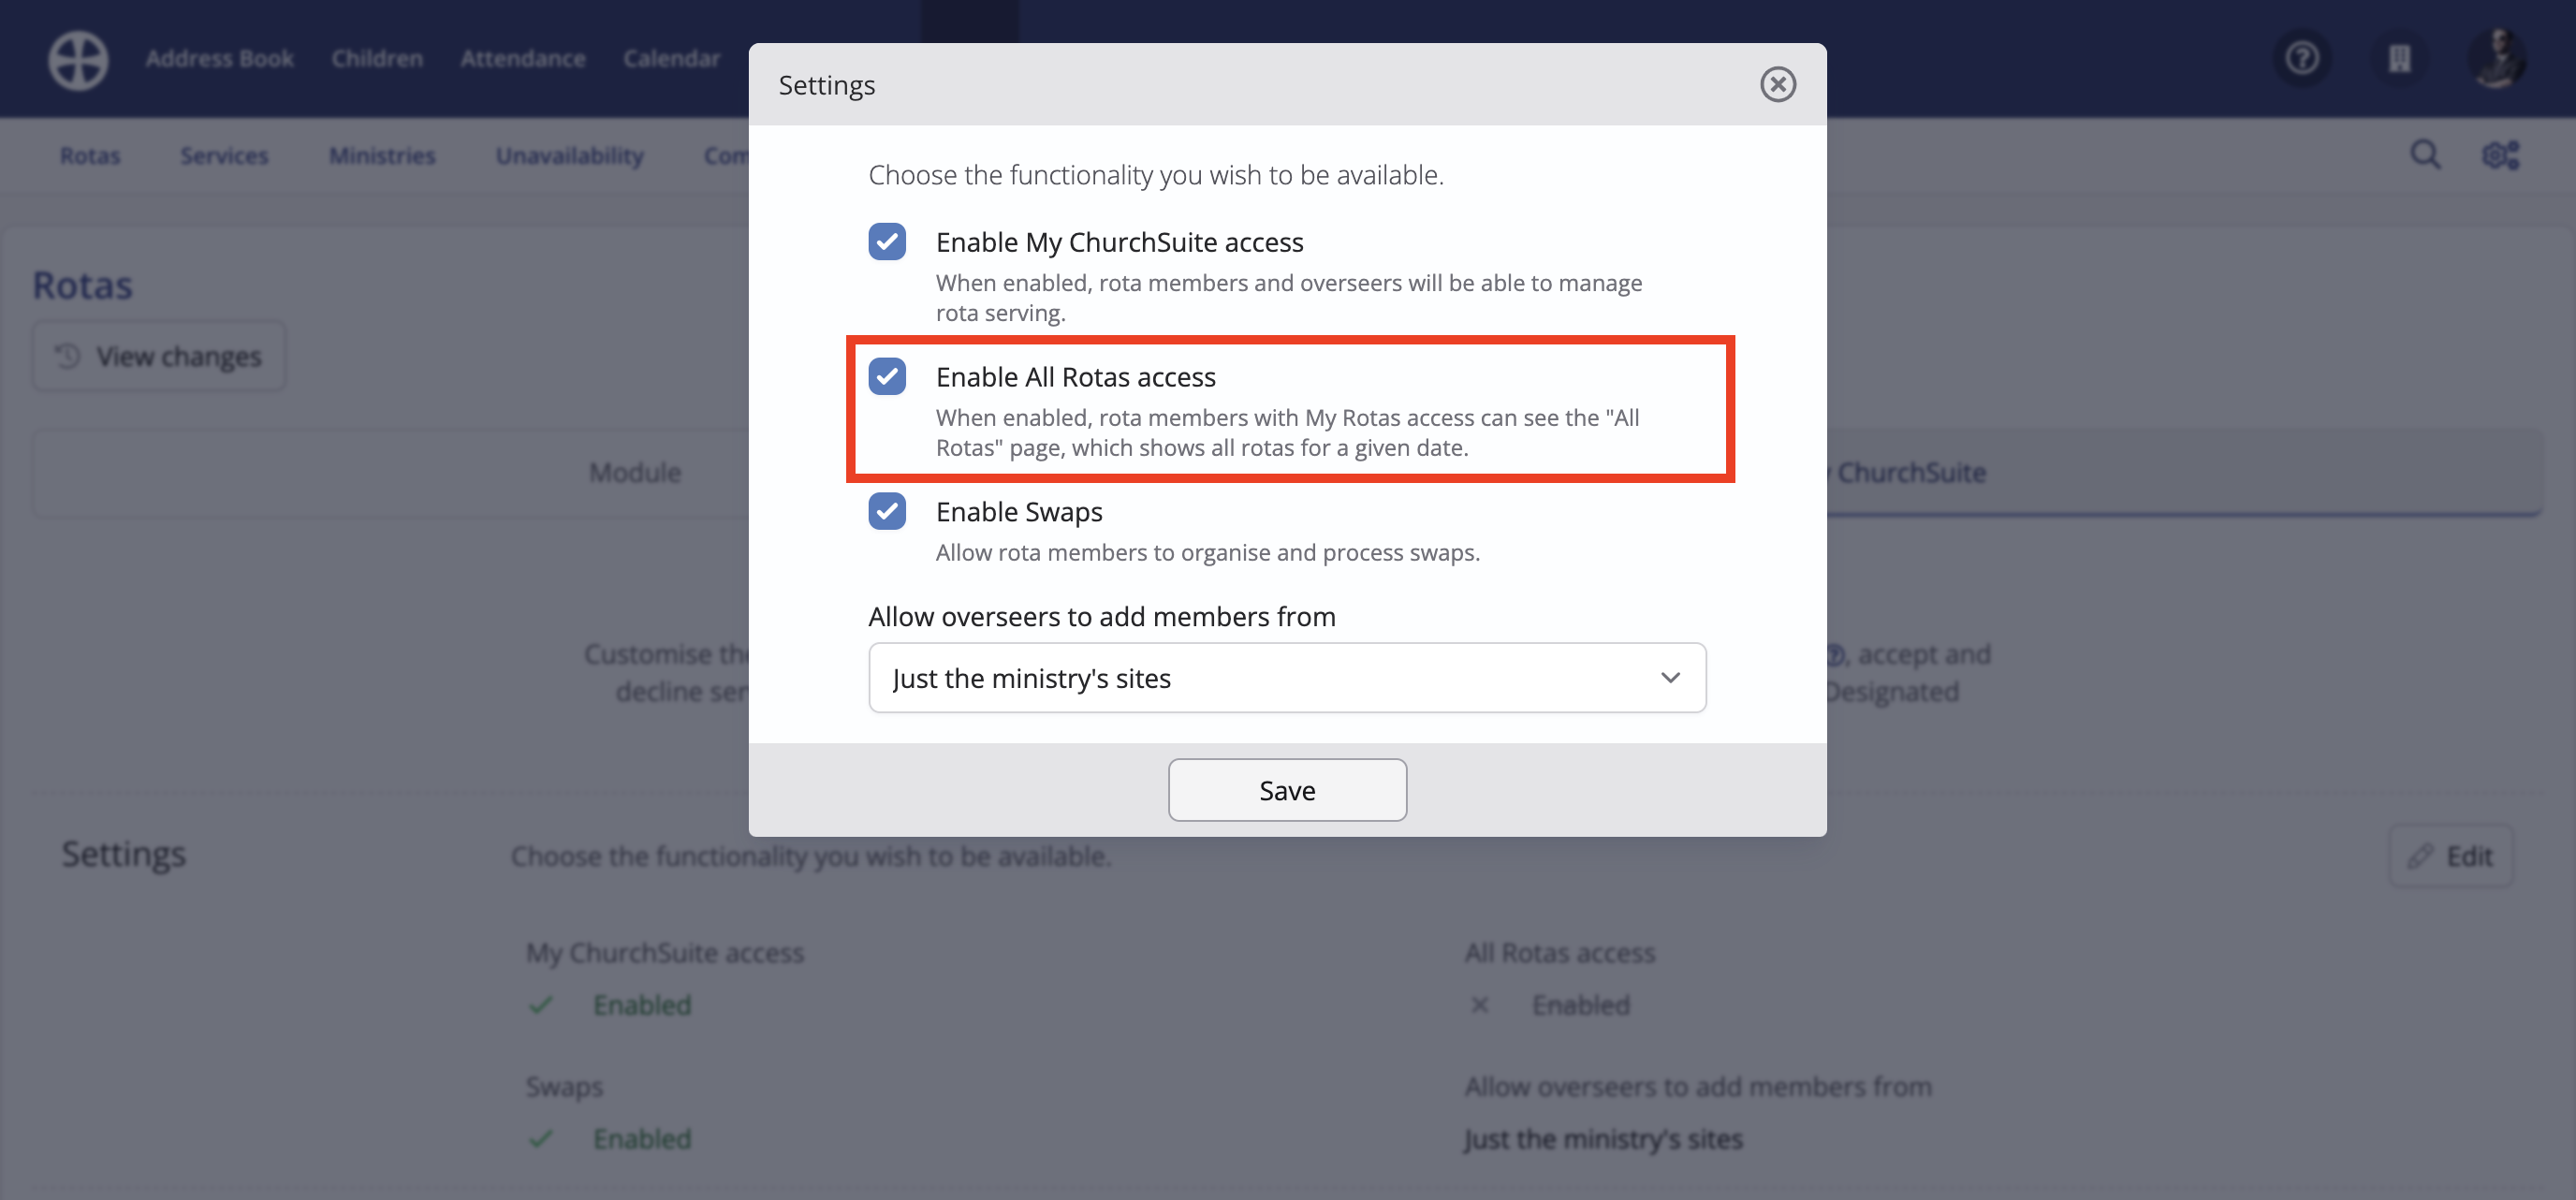Switch to the Calendar module
Screen dimensions: 2576x1200
tap(671, 58)
